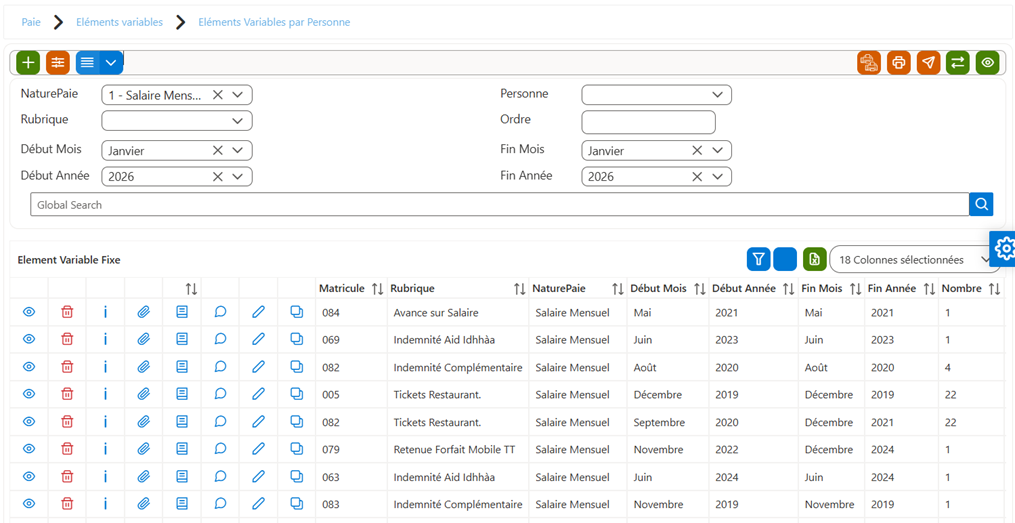This screenshot has width=1015, height=523.
Task: Expand the Rubrique dropdown
Action: pos(177,120)
